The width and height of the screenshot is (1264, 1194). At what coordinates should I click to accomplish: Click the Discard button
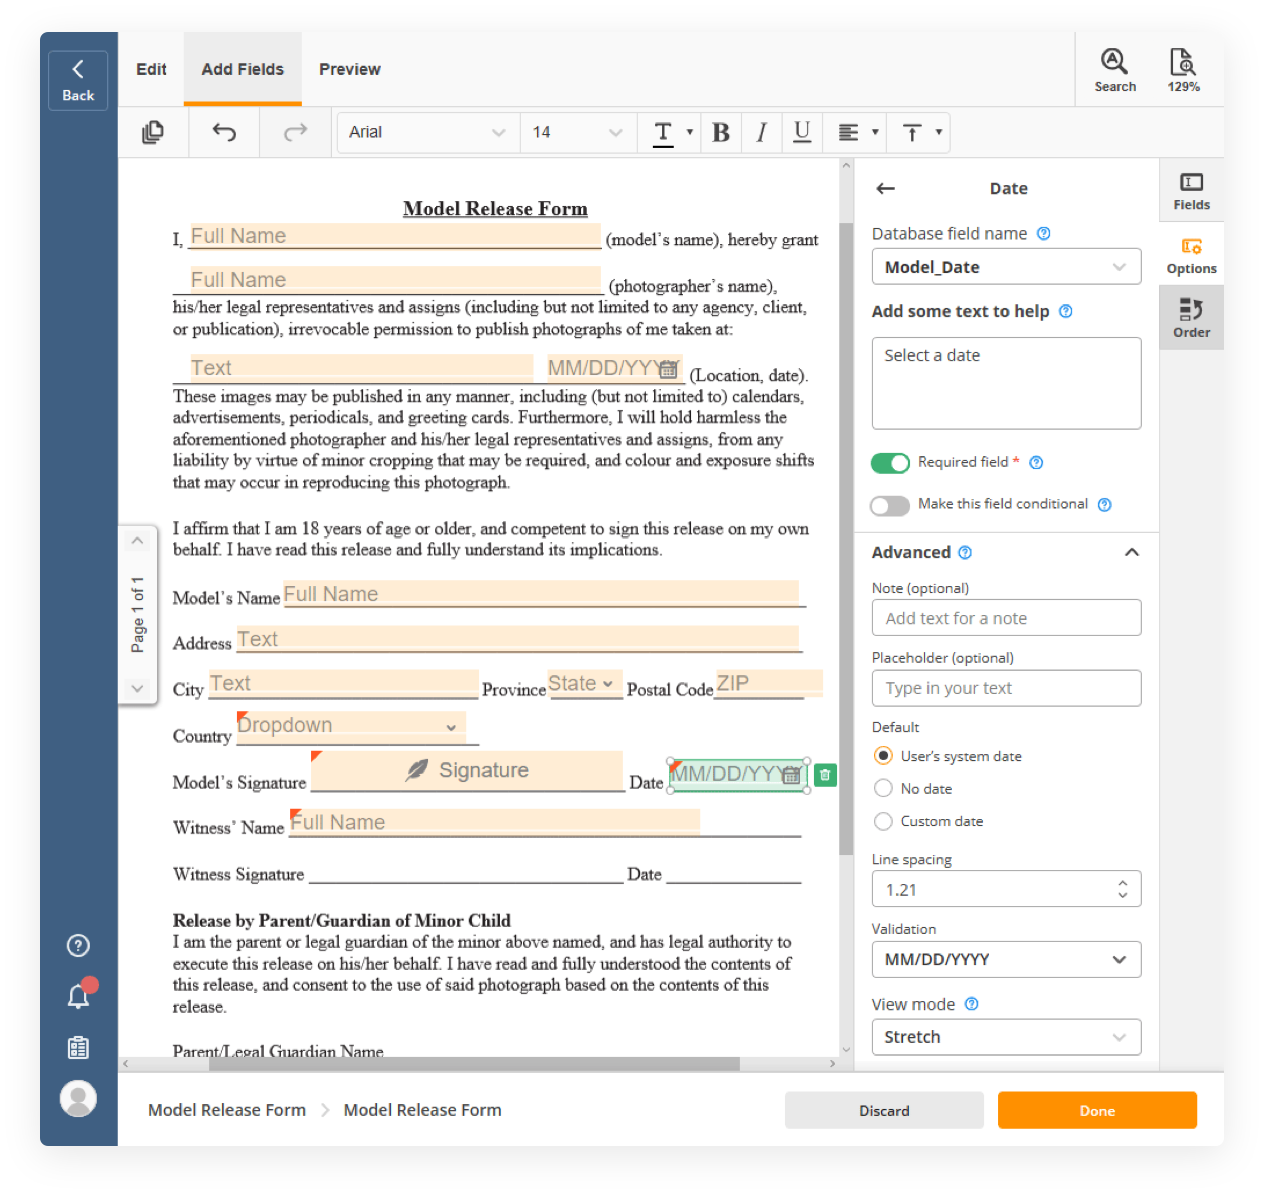(884, 1110)
